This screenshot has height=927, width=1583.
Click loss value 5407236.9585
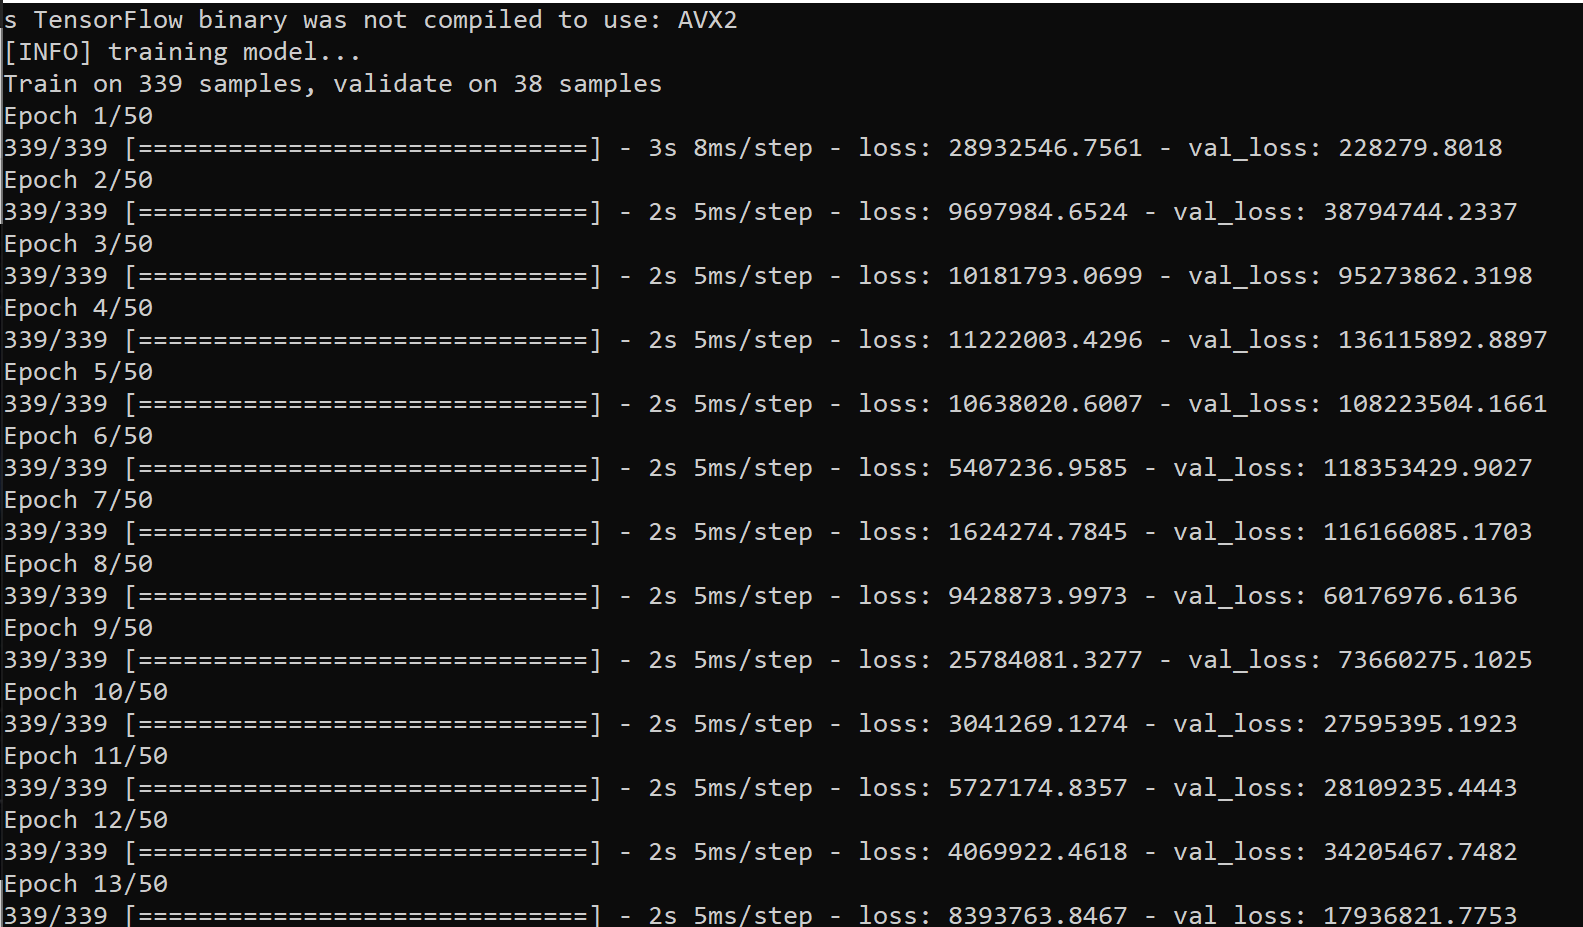[x=1038, y=468]
